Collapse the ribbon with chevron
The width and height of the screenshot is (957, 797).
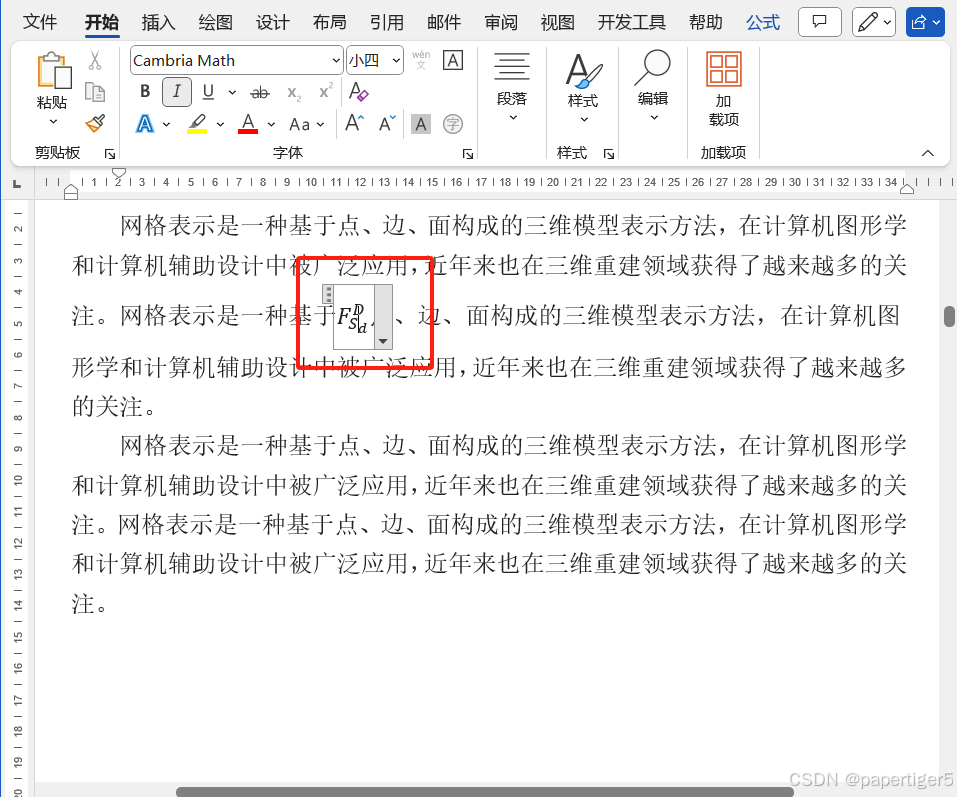coord(928,153)
